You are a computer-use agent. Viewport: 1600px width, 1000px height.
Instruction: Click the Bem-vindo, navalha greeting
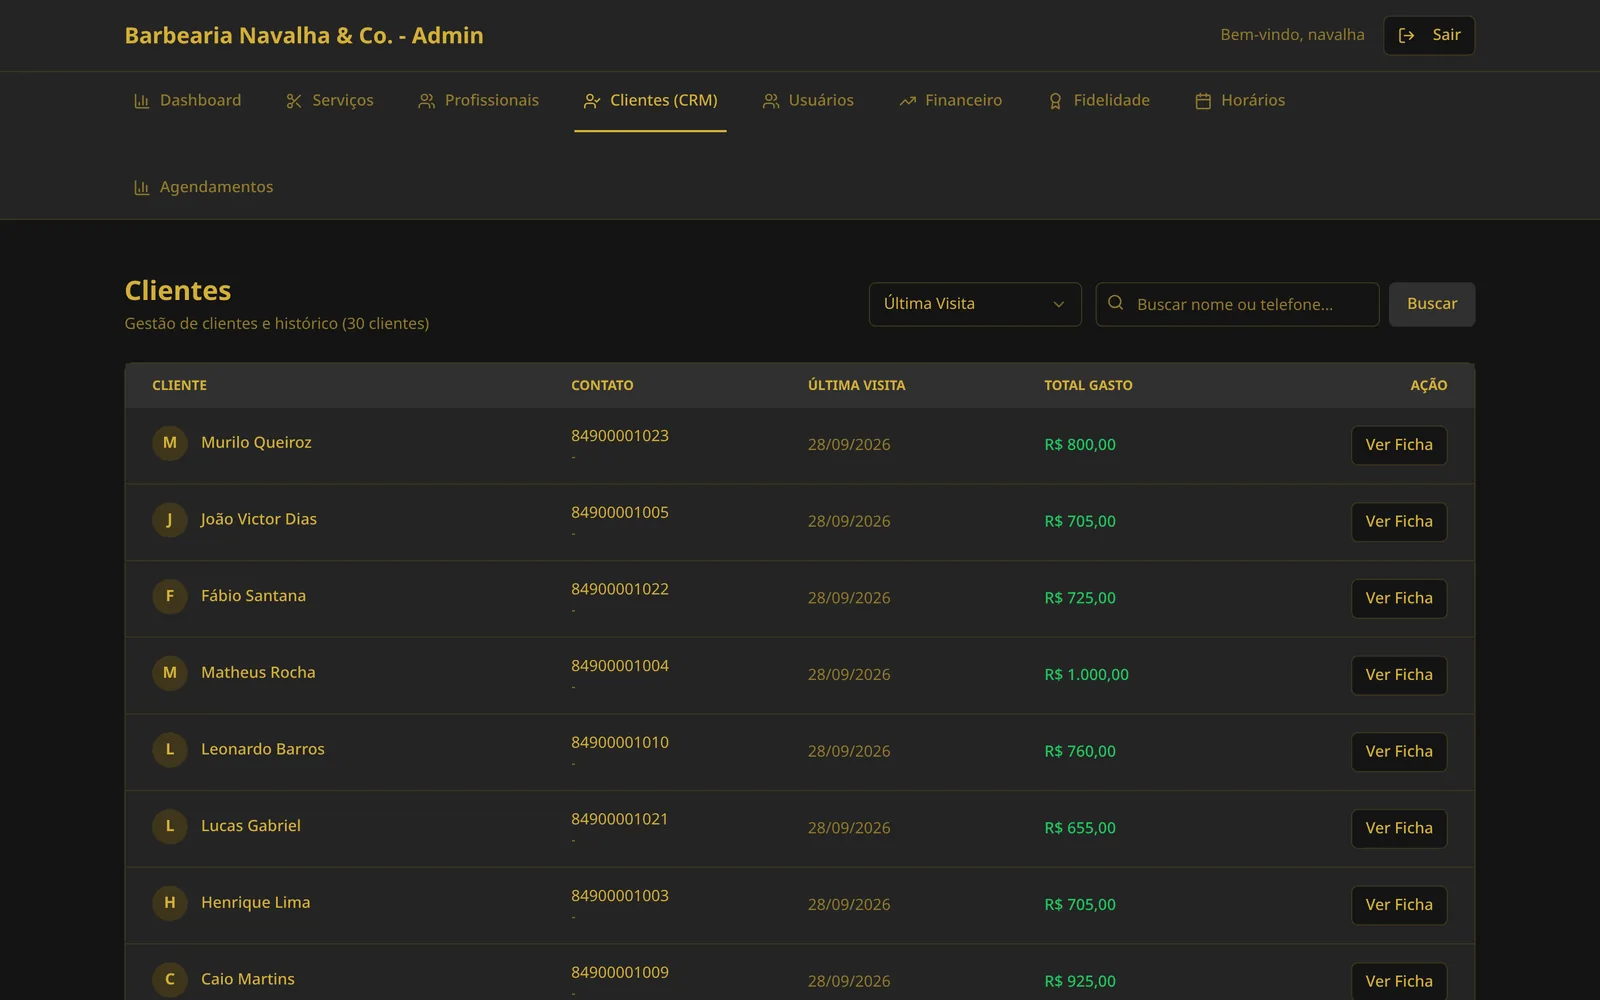[x=1292, y=35]
